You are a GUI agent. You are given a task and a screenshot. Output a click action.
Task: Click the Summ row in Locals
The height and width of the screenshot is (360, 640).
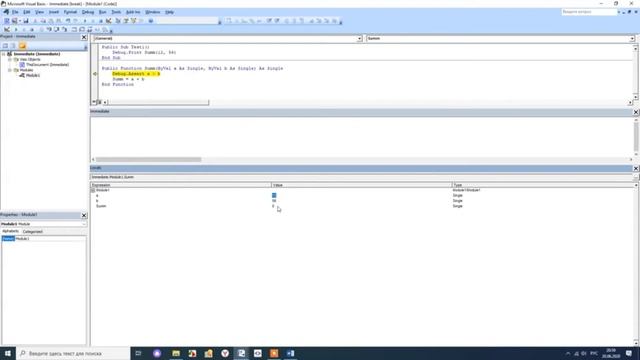tap(361, 206)
